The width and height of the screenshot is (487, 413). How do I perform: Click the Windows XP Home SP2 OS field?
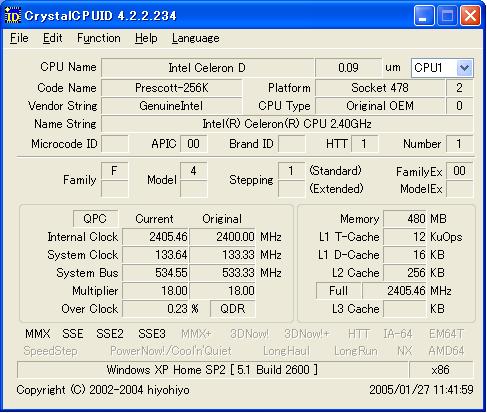pos(213,370)
